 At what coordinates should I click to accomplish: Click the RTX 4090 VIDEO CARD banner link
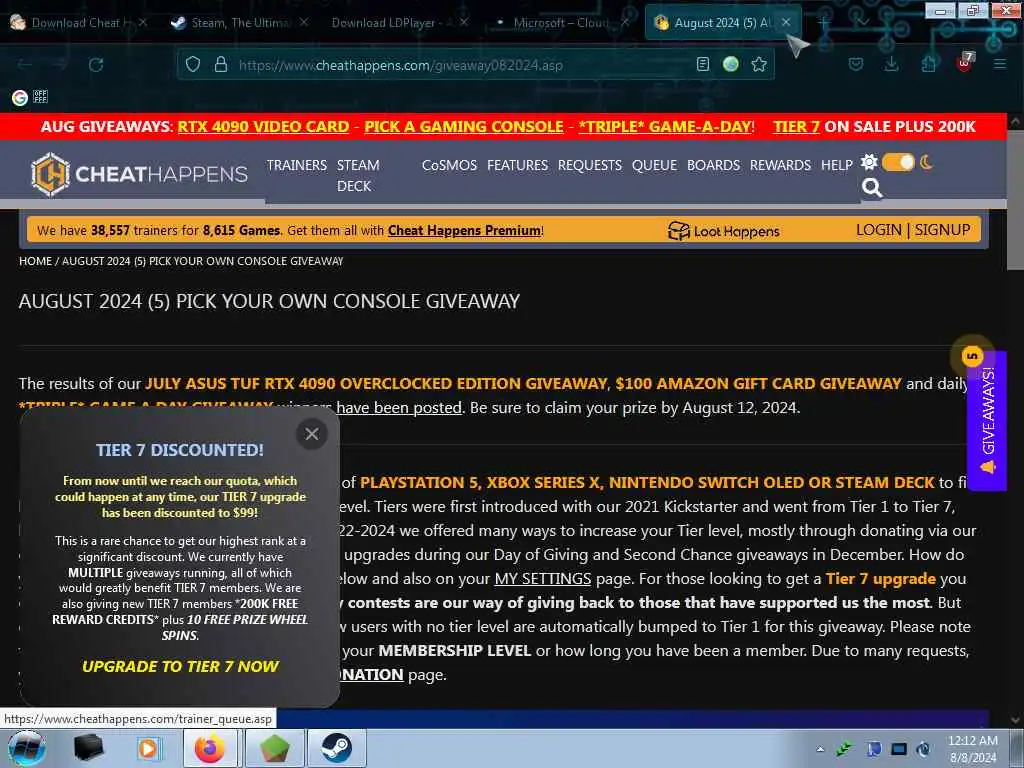263,127
